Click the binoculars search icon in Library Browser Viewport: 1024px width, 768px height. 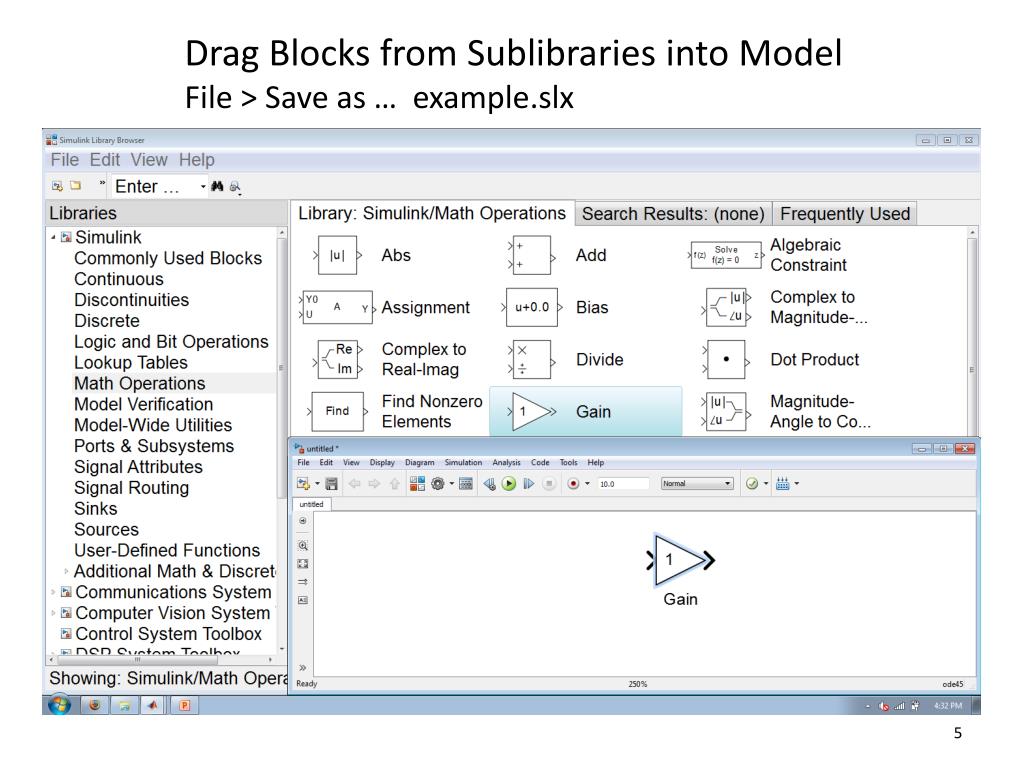217,187
